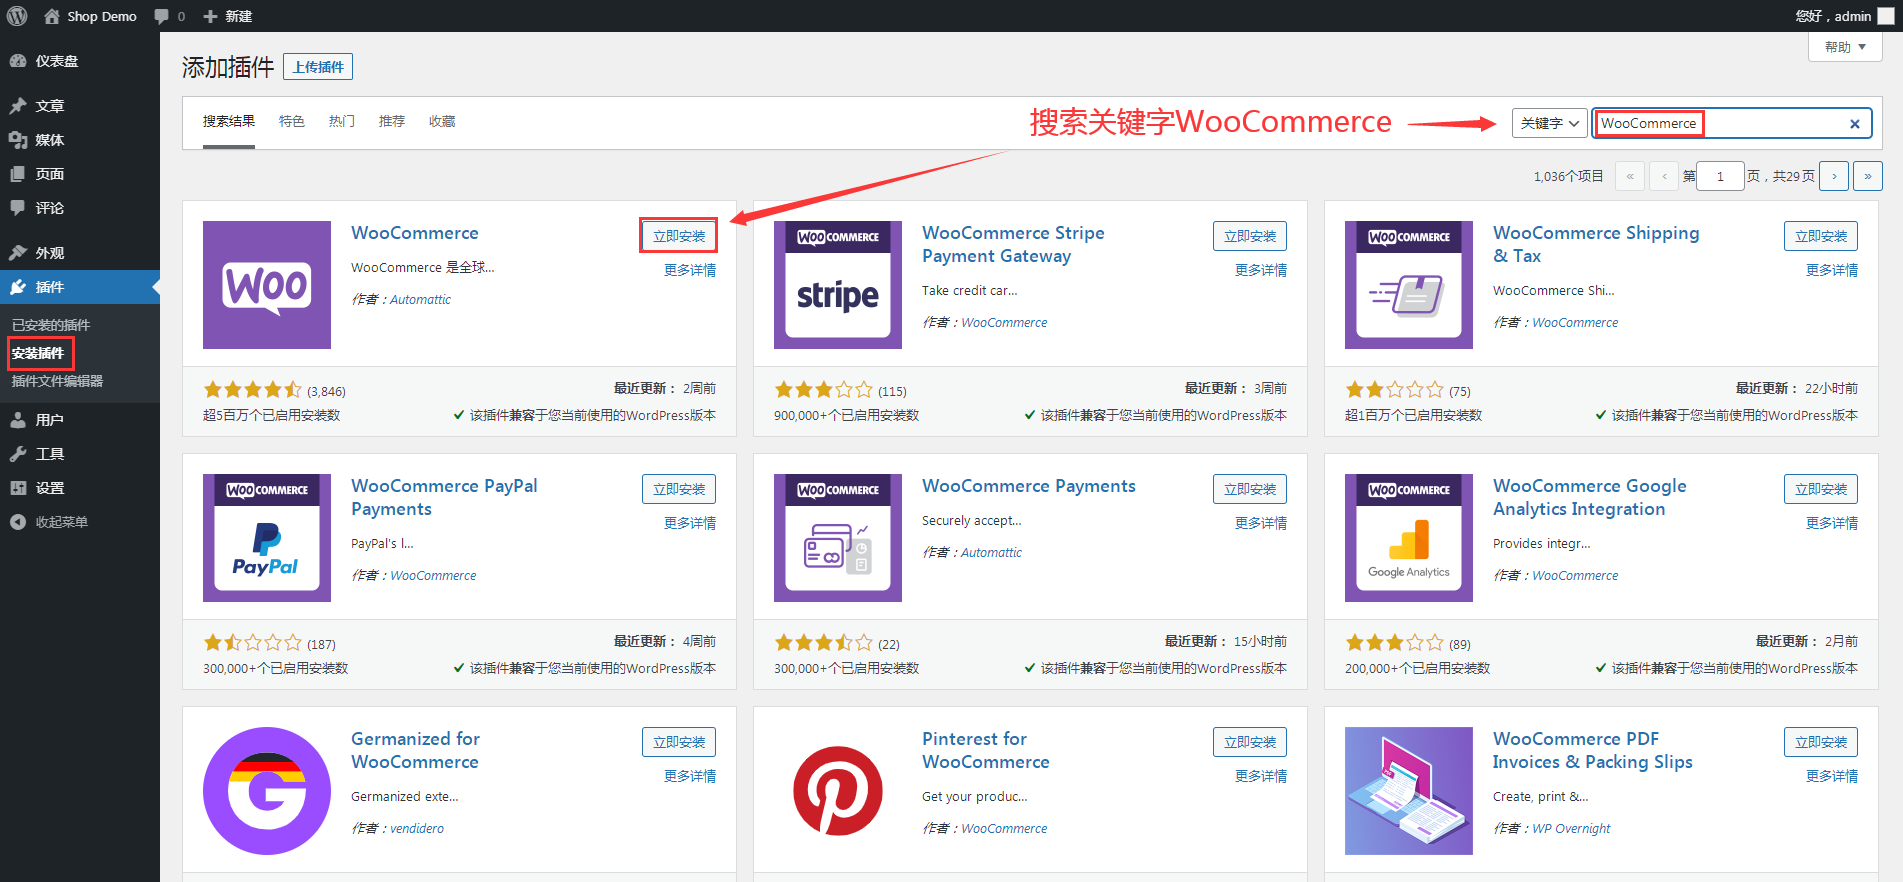This screenshot has width=1903, height=882.
Task: Install WooCommerce Shipping & Tax
Action: [x=1821, y=236]
